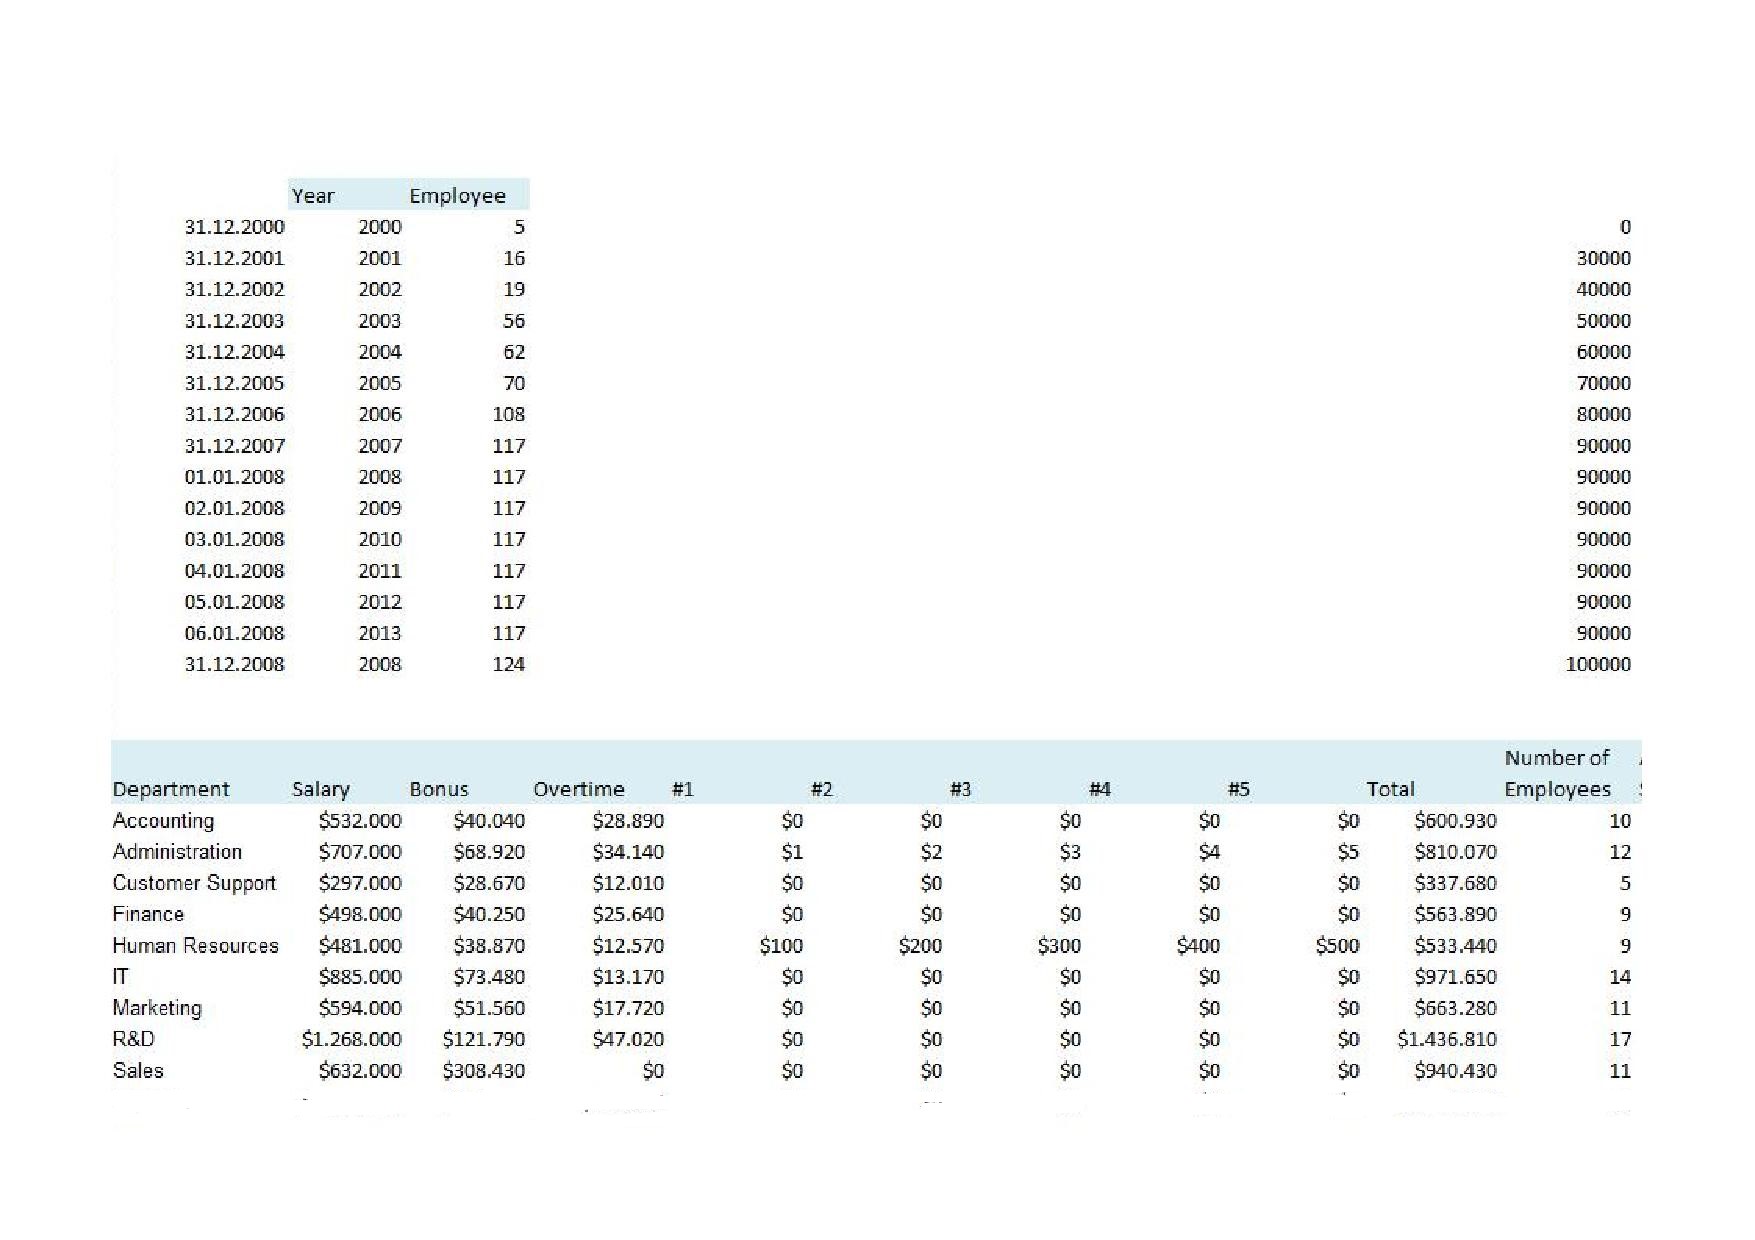Click the Bonus column header
The image size is (1755, 1240).
click(439, 789)
